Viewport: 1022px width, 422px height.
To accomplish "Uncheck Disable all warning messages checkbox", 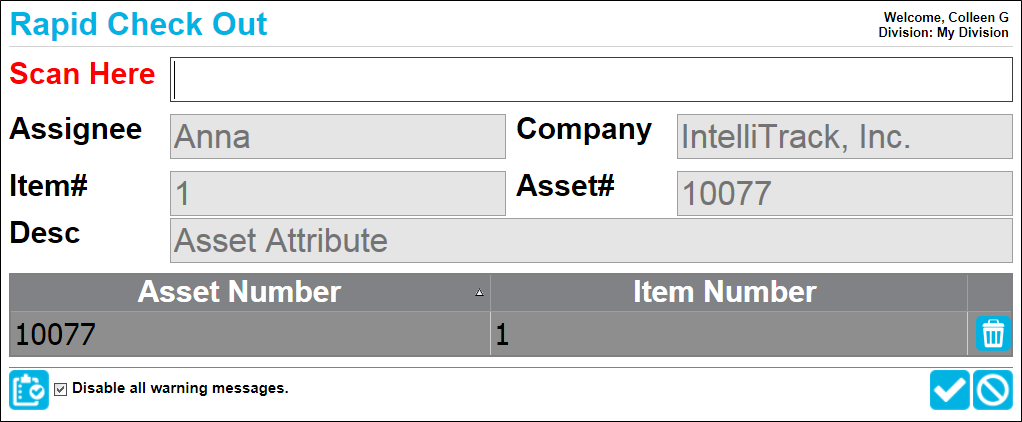I will [x=61, y=389].
